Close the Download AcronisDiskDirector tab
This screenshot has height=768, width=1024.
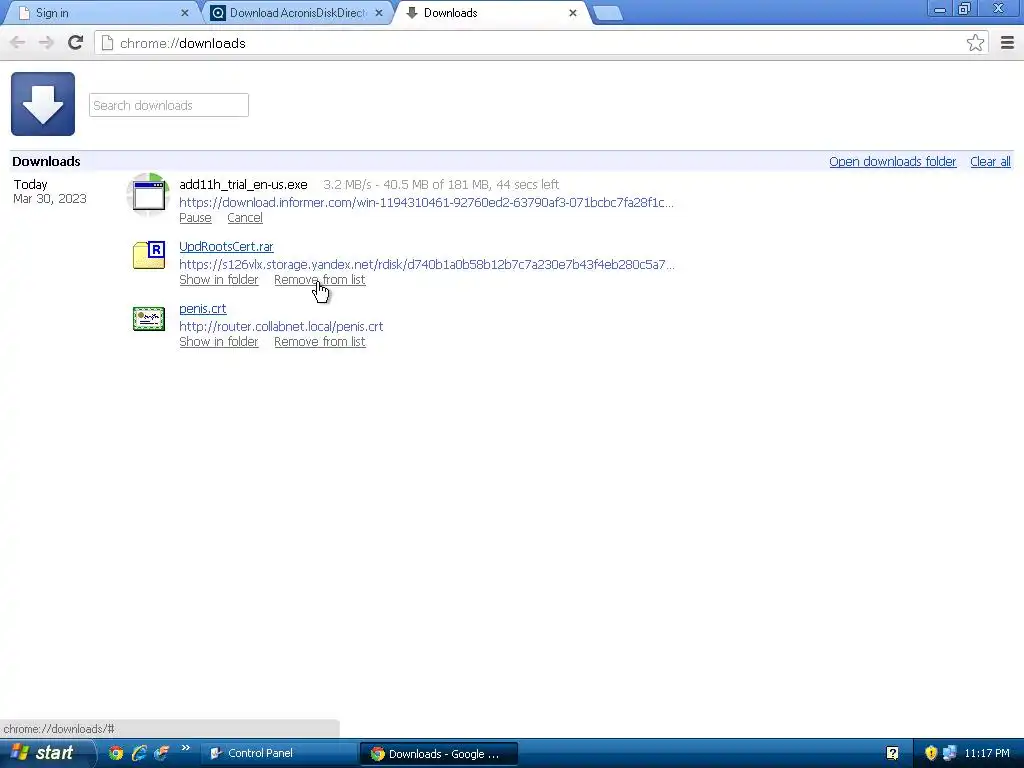[x=379, y=13]
